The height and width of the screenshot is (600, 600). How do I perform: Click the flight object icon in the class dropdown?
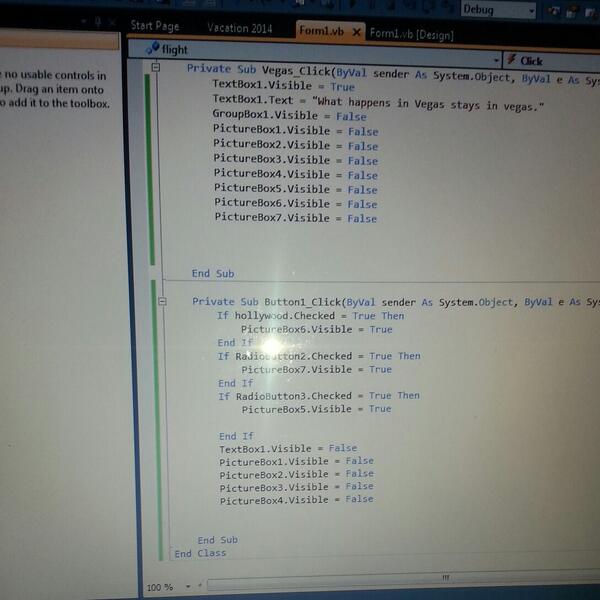[x=153, y=48]
